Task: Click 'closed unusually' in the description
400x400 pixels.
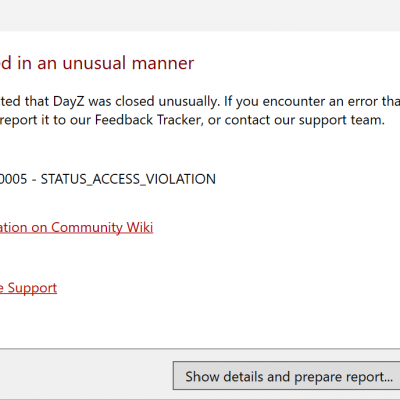Action: point(167,101)
